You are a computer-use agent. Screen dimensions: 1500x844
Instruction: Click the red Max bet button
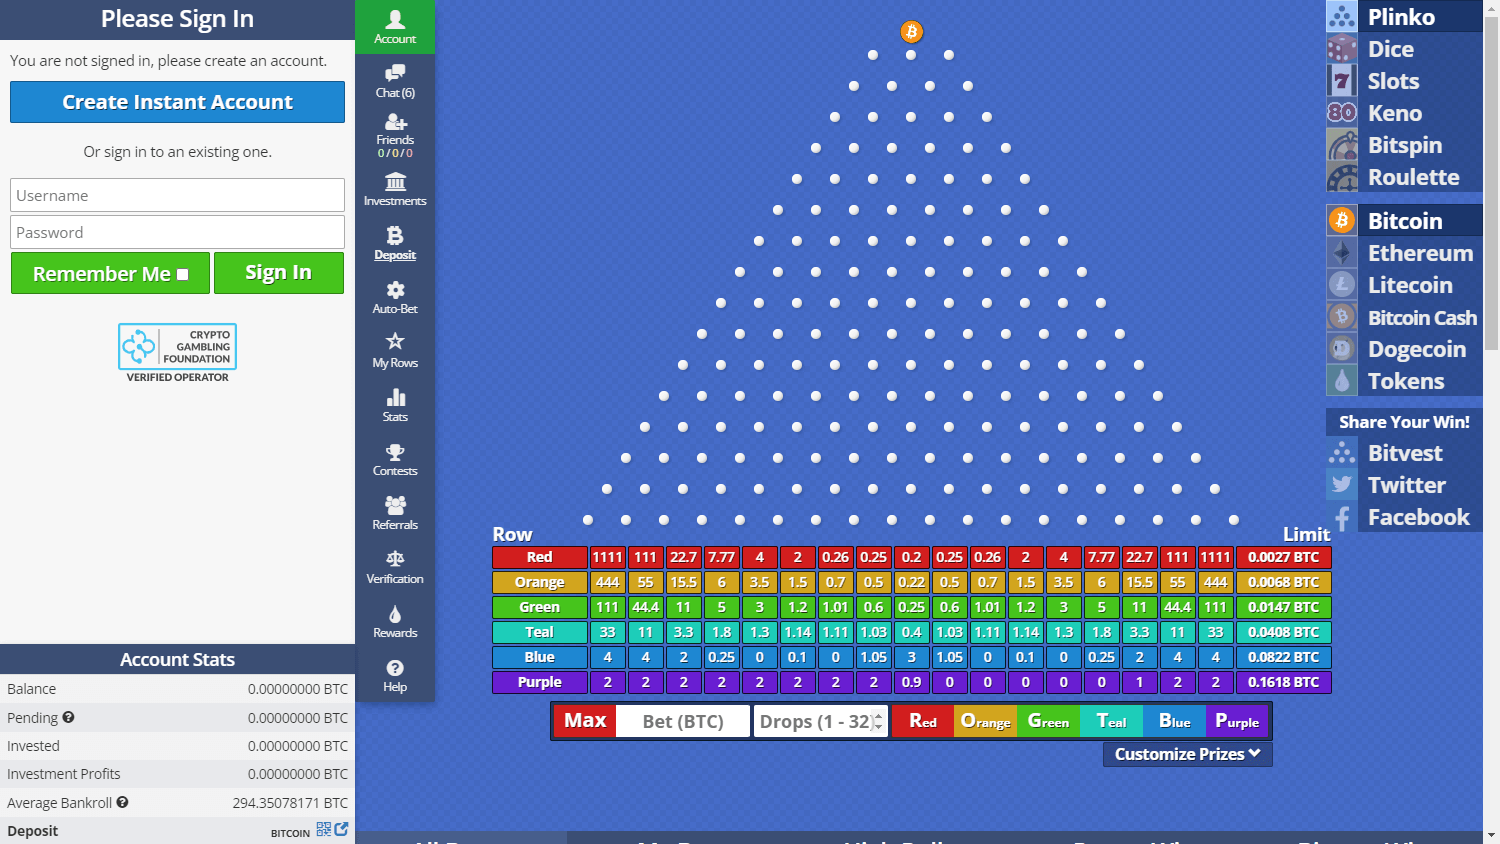tap(585, 721)
